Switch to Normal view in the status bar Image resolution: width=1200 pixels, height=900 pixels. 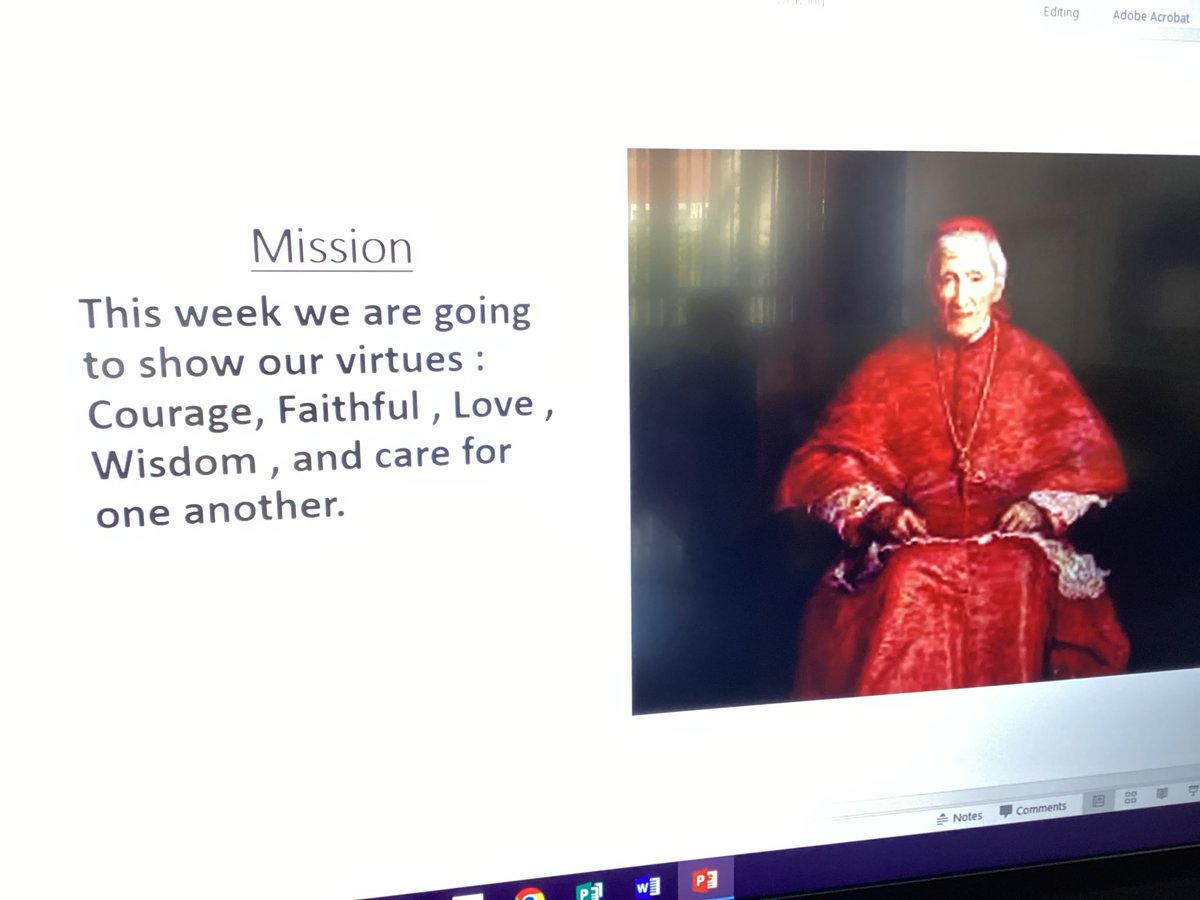coord(1098,800)
